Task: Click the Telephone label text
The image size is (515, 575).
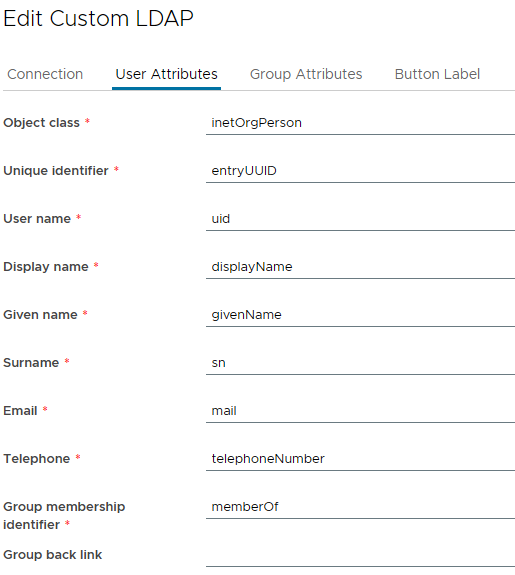Action: [37, 459]
